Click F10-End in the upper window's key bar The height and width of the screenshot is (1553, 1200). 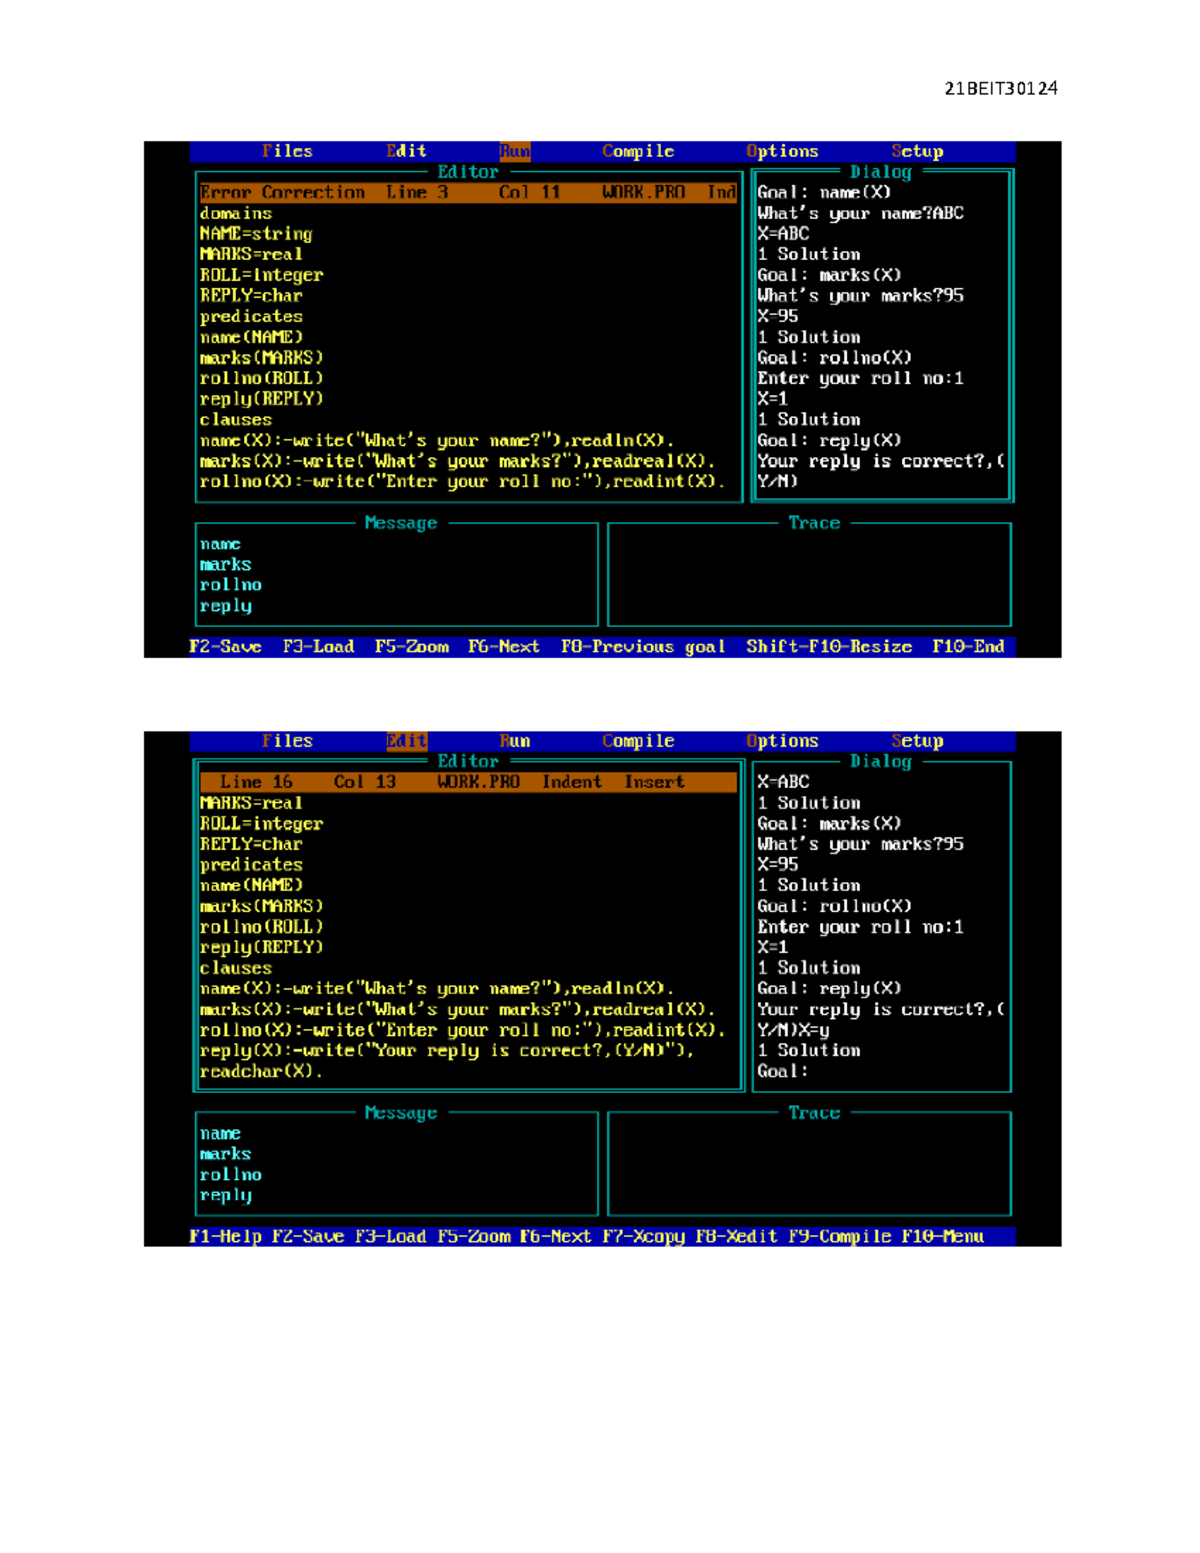(x=968, y=647)
